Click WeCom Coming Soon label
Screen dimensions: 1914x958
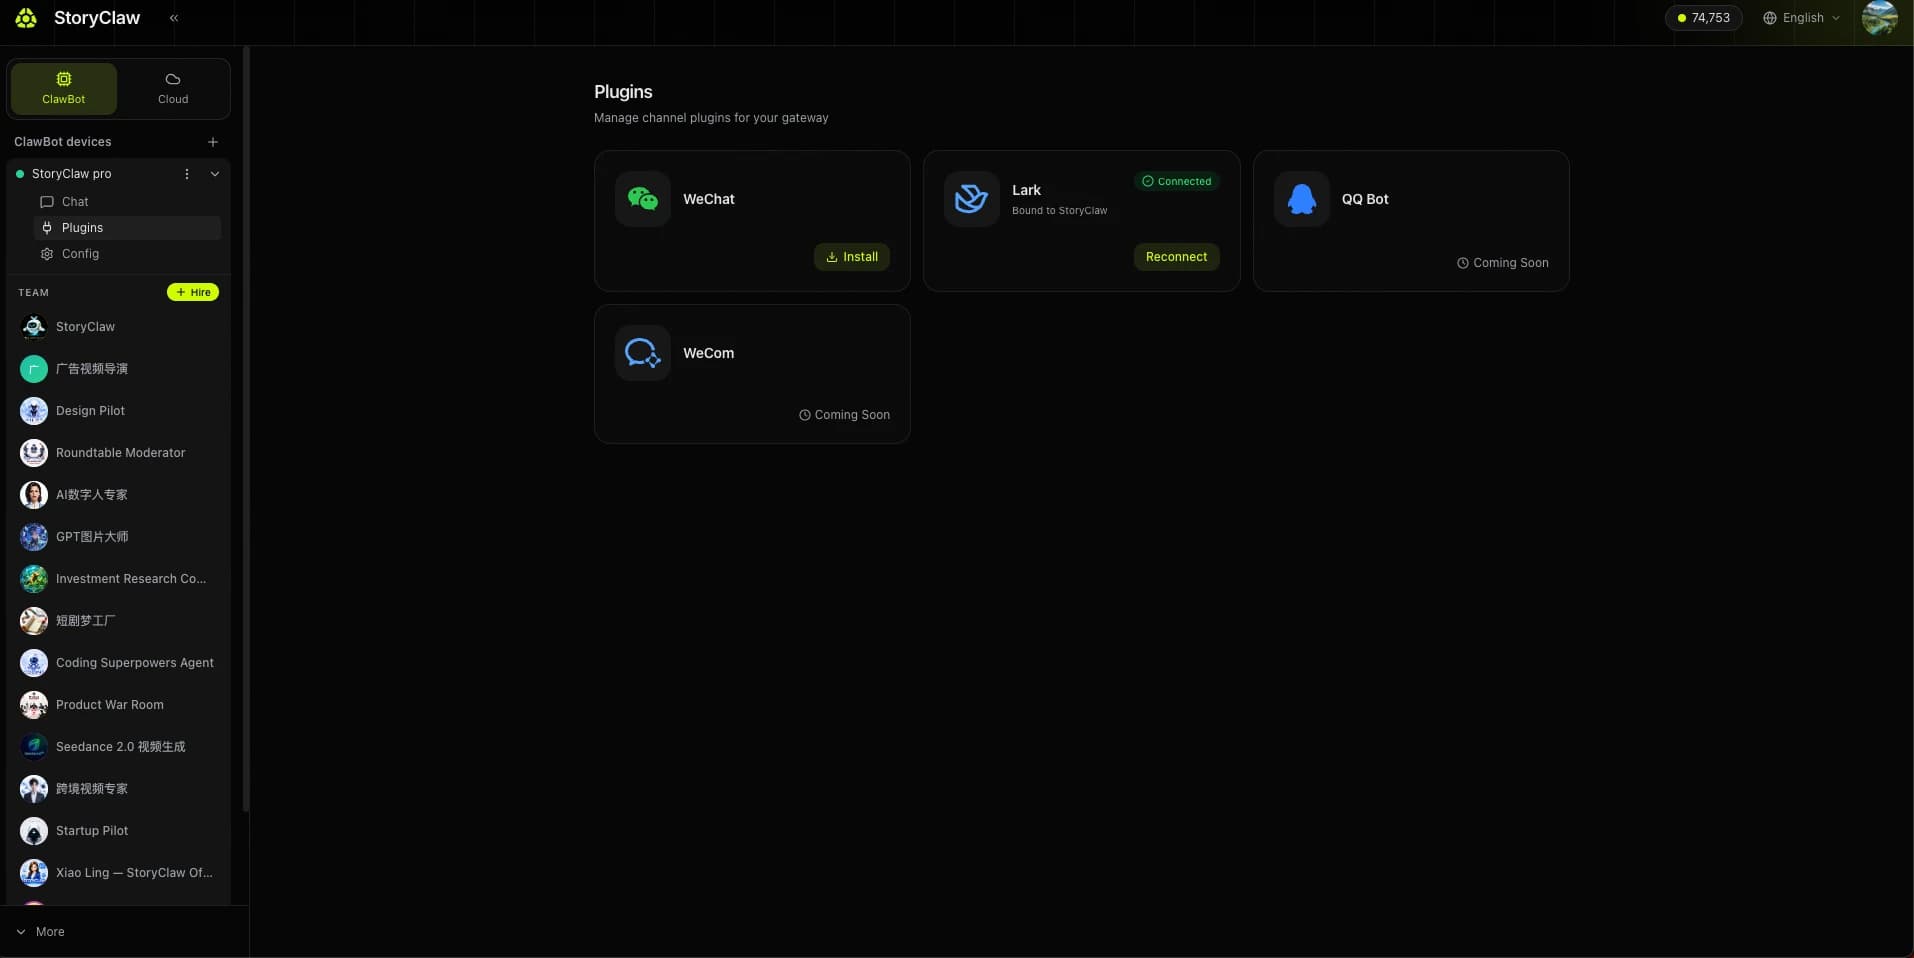click(x=845, y=415)
